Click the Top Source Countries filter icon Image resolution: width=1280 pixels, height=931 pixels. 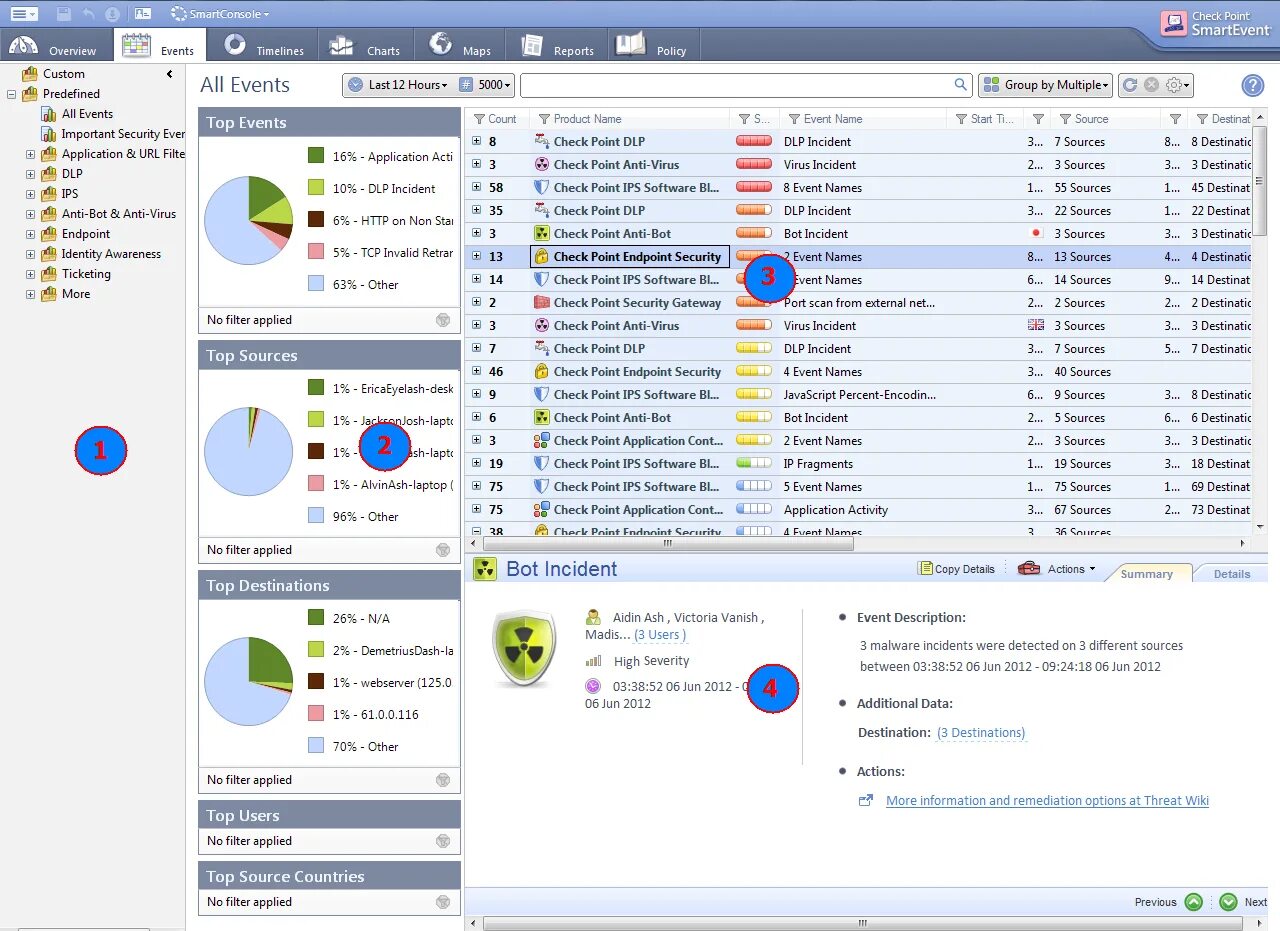pyautogui.click(x=443, y=902)
